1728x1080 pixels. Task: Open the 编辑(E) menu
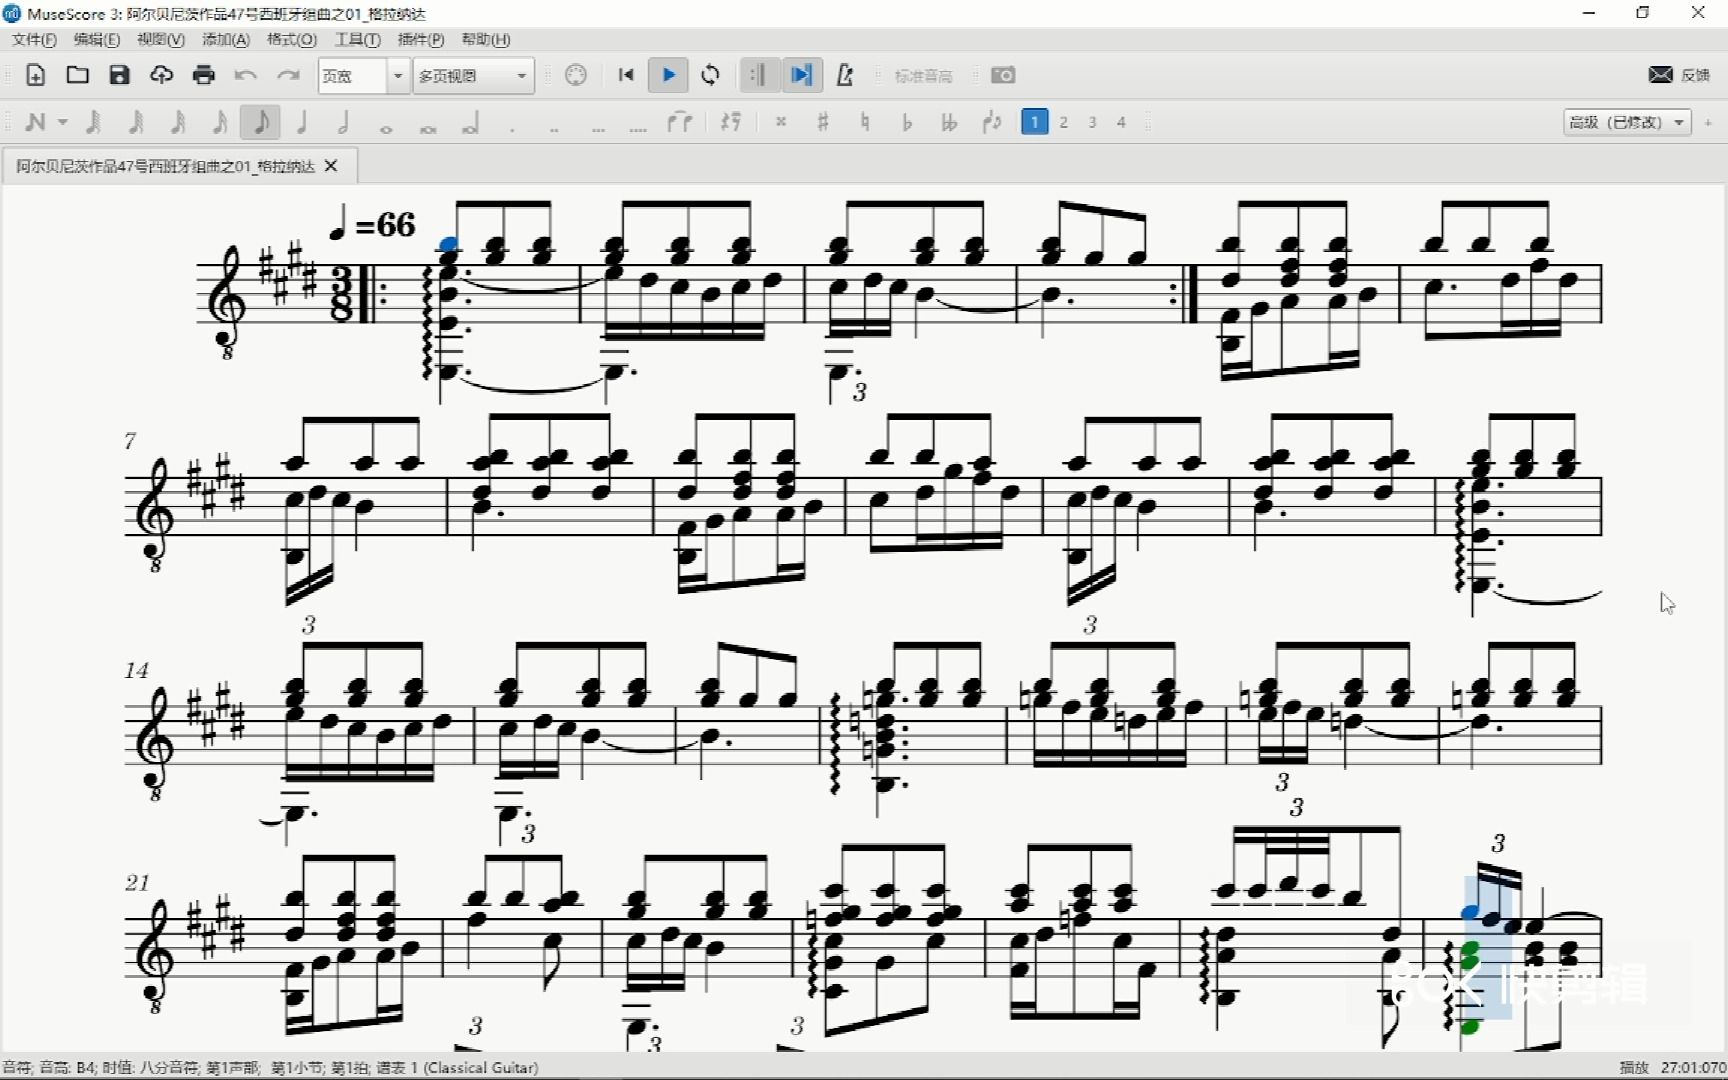(97, 39)
